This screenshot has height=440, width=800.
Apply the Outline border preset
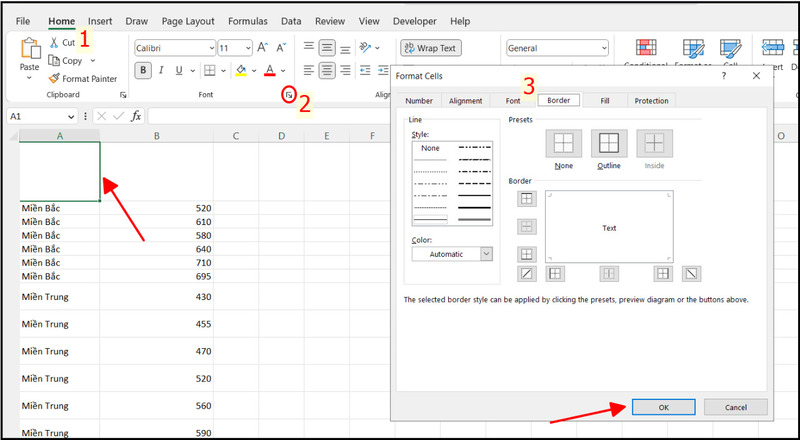pyautogui.click(x=608, y=144)
